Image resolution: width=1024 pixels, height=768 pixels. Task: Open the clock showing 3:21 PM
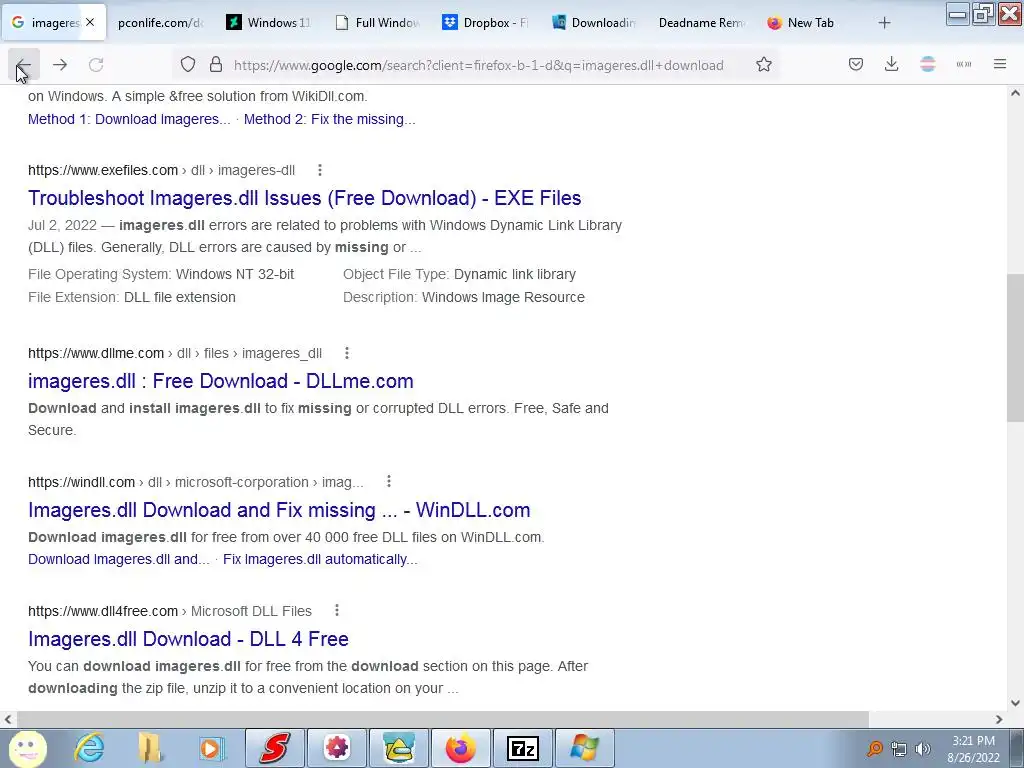pos(973,749)
